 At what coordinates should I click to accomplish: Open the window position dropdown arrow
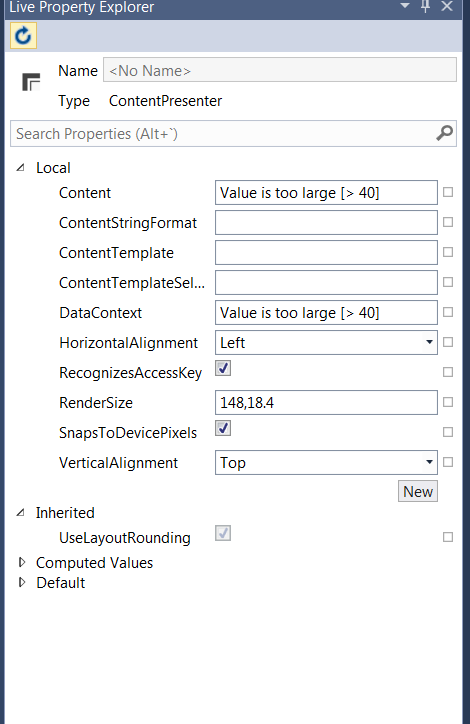(x=405, y=6)
